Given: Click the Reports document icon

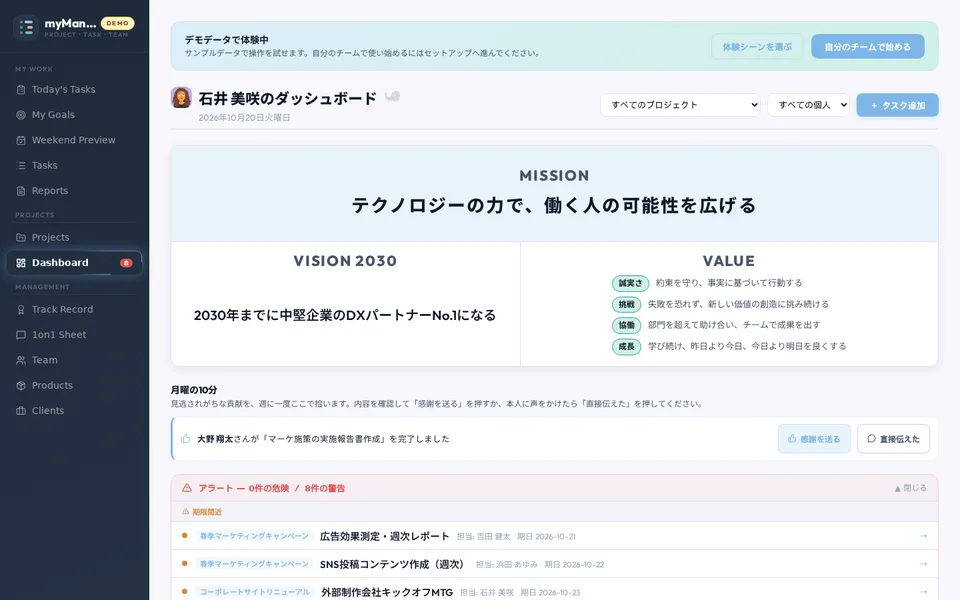Looking at the screenshot, I should pyautogui.click(x=21, y=191).
